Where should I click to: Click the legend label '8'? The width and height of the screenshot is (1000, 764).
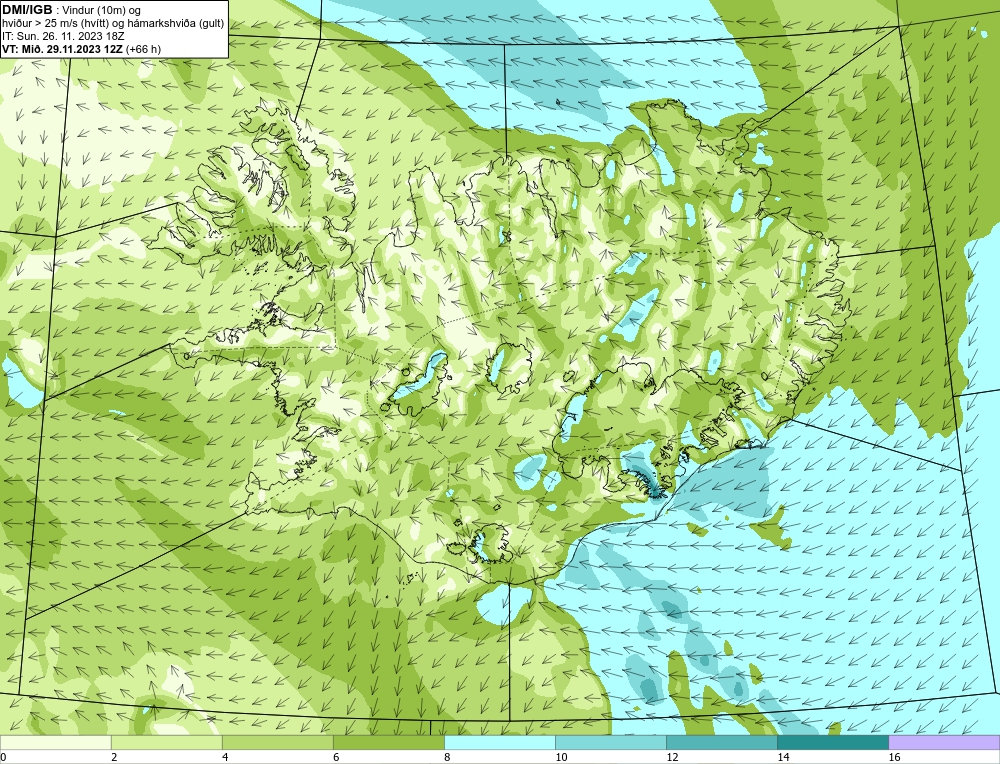447,758
